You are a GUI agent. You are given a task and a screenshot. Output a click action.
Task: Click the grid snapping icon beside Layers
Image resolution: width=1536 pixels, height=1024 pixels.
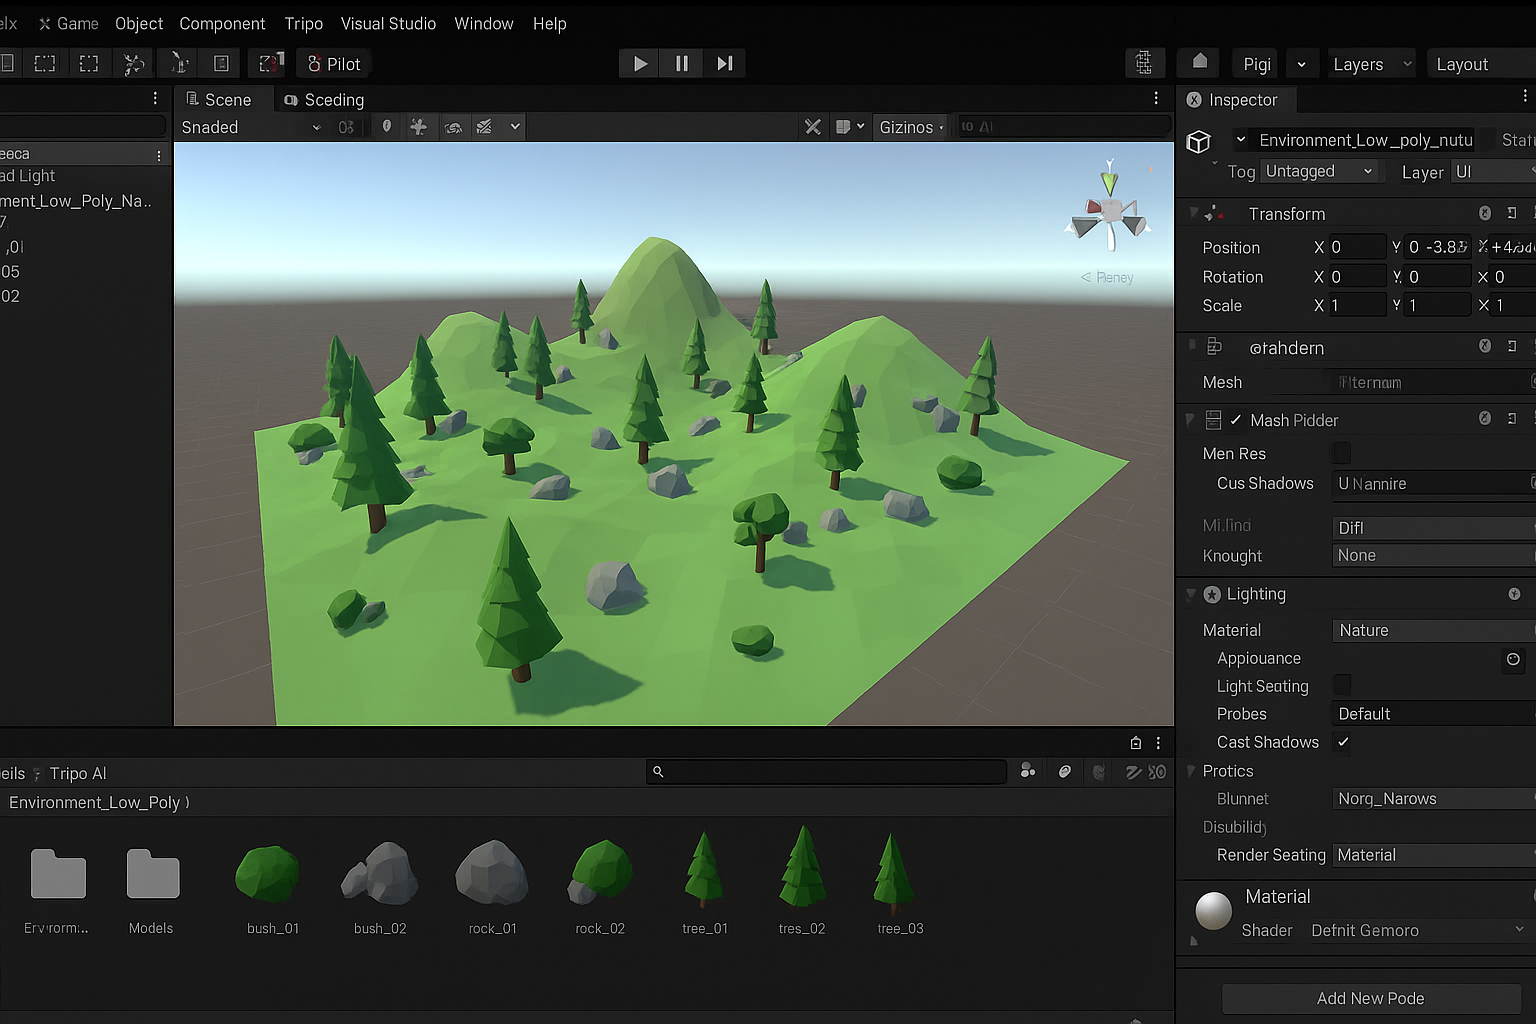pos(1145,62)
